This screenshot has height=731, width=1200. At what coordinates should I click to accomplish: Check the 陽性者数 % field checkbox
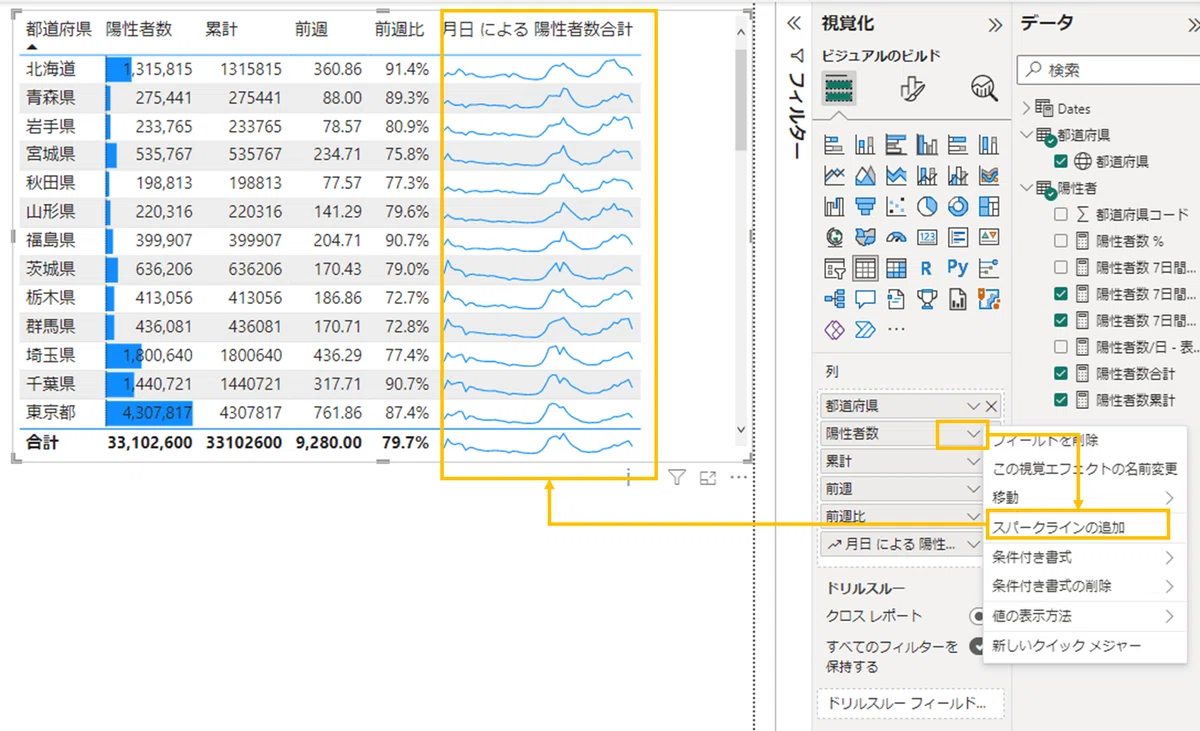[x=1061, y=240]
